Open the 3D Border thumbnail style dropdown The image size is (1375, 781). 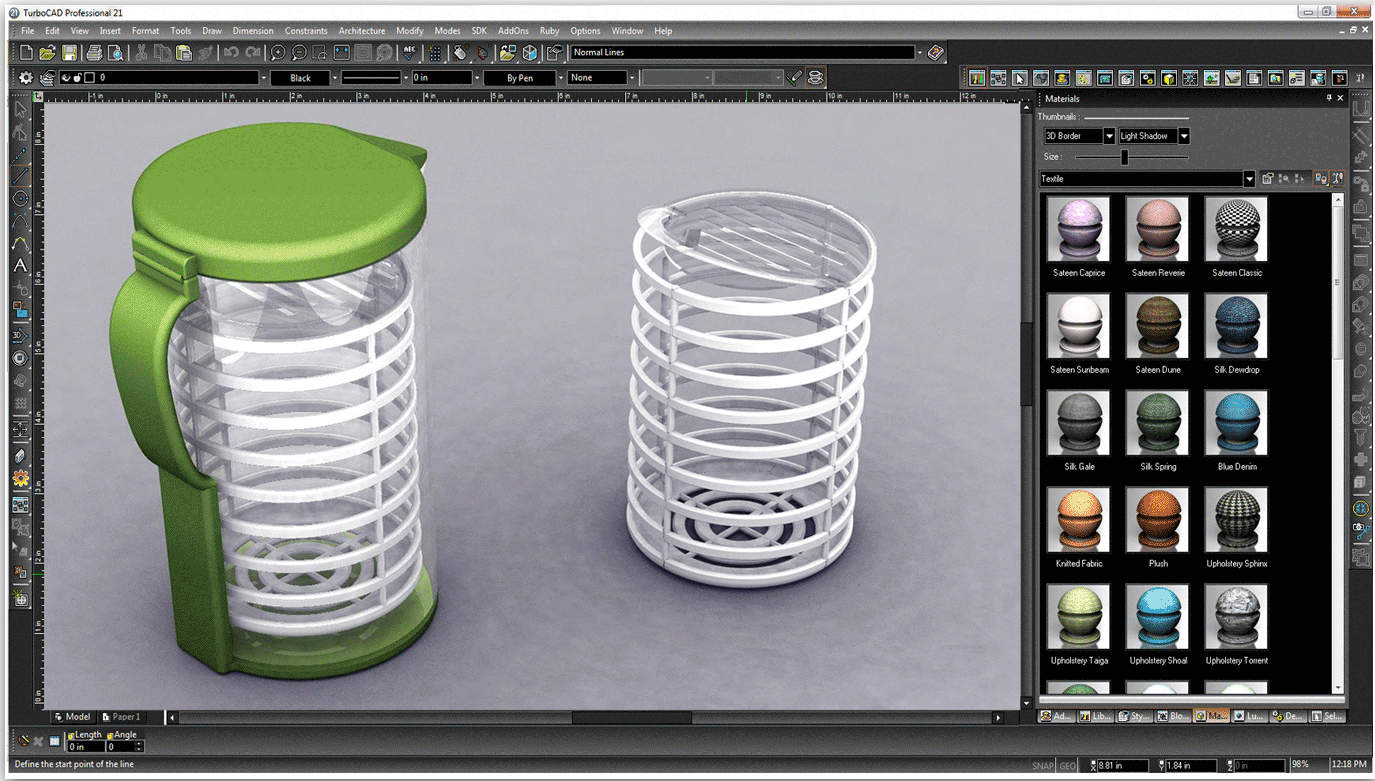point(1109,136)
